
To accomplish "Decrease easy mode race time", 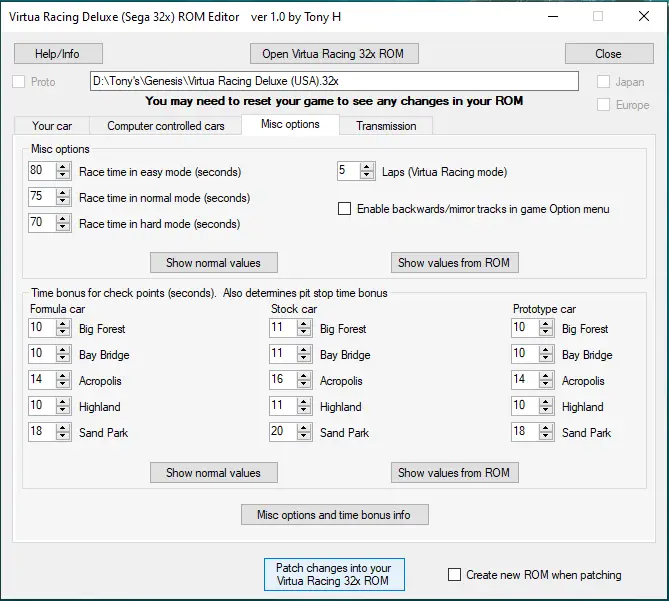I will coord(63,175).
